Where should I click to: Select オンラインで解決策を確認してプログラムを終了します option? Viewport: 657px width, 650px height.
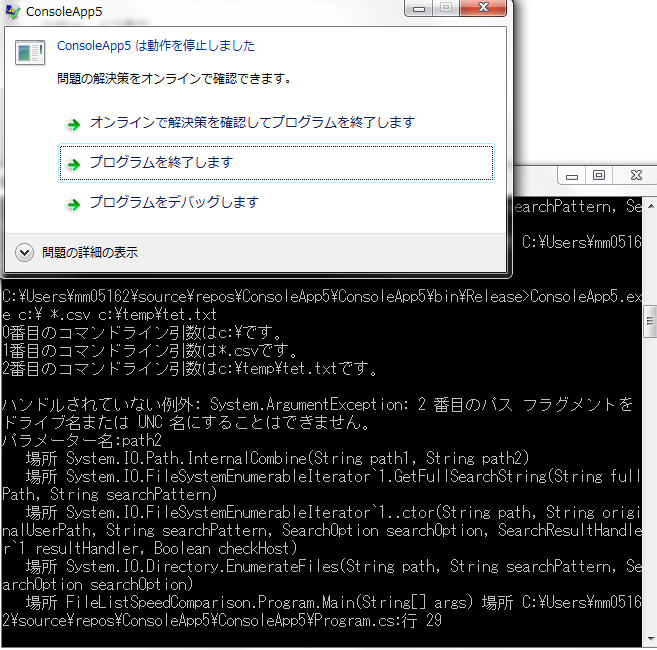click(x=251, y=123)
